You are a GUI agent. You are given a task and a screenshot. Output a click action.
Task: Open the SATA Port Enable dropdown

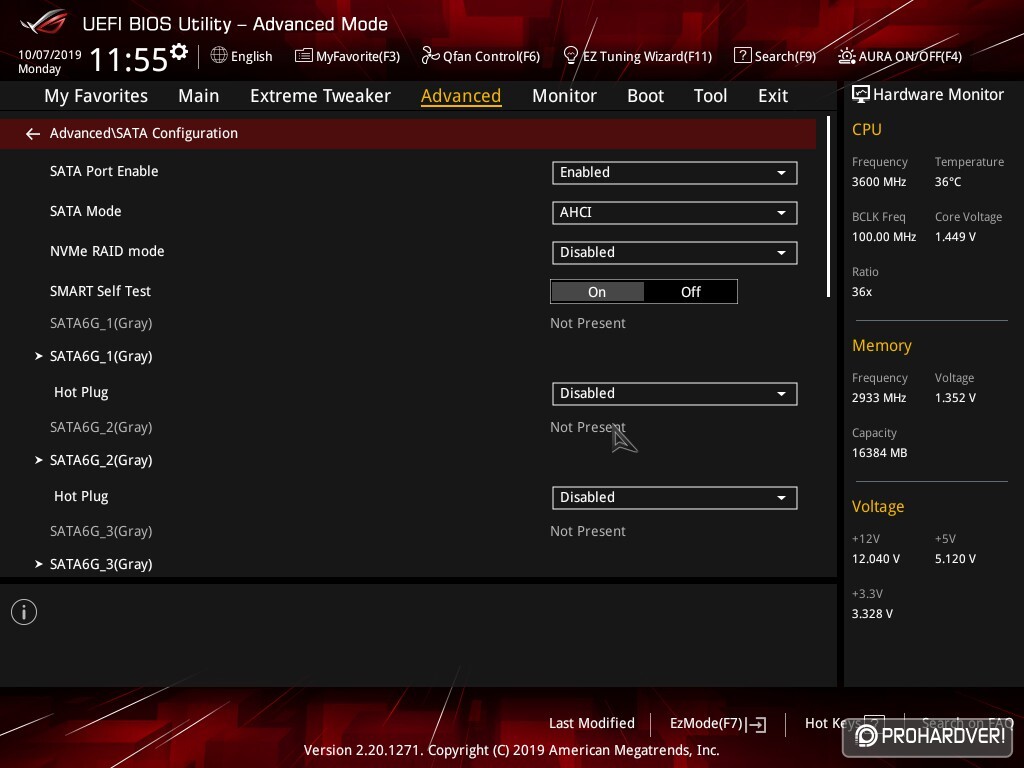[x=675, y=172]
